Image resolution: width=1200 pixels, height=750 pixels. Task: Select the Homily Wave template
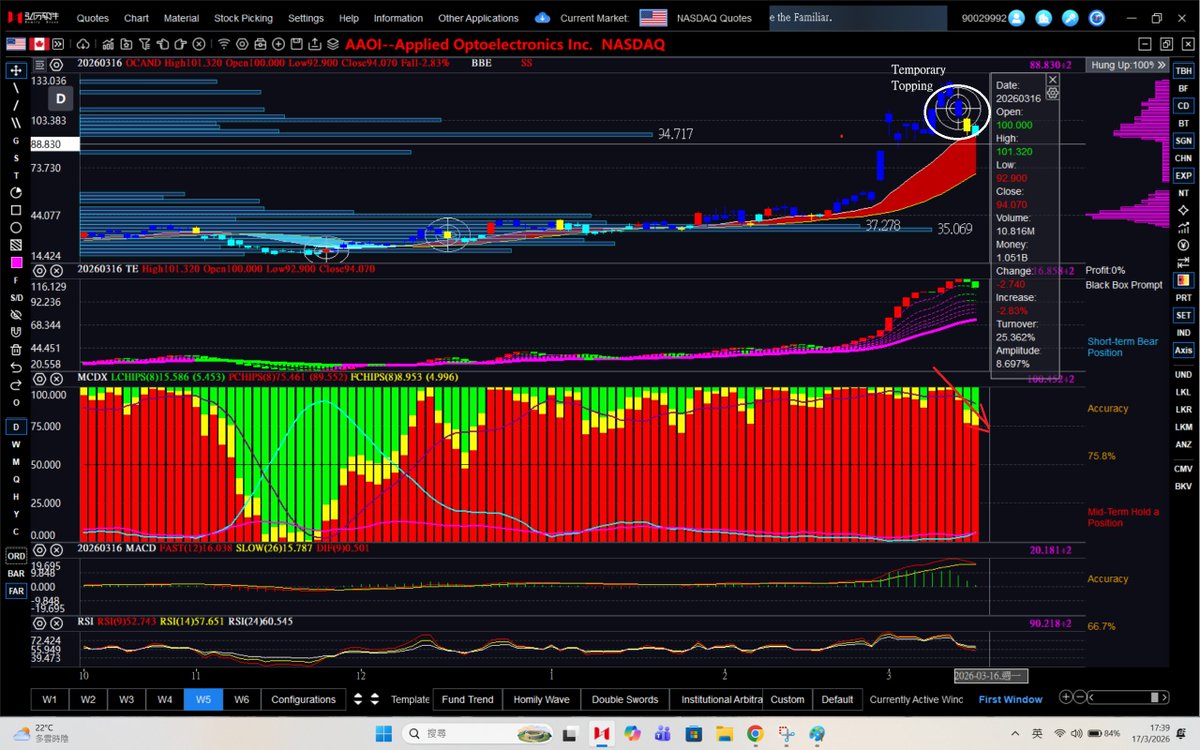[x=541, y=699]
